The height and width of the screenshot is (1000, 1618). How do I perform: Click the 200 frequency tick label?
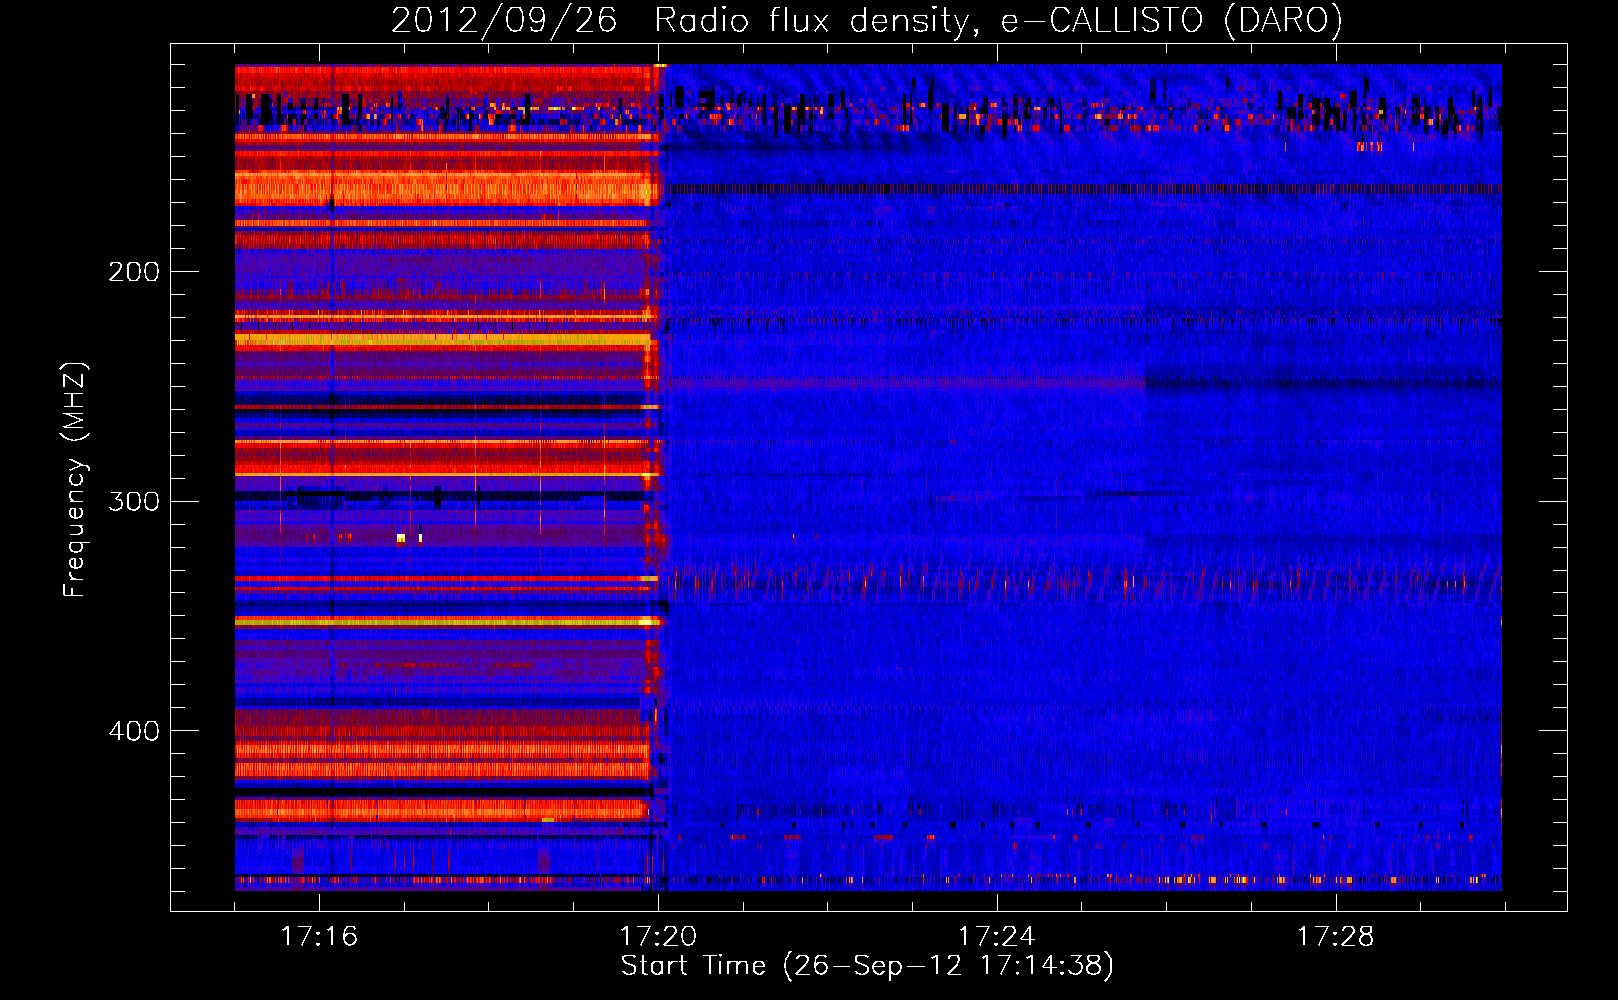pyautogui.click(x=134, y=272)
